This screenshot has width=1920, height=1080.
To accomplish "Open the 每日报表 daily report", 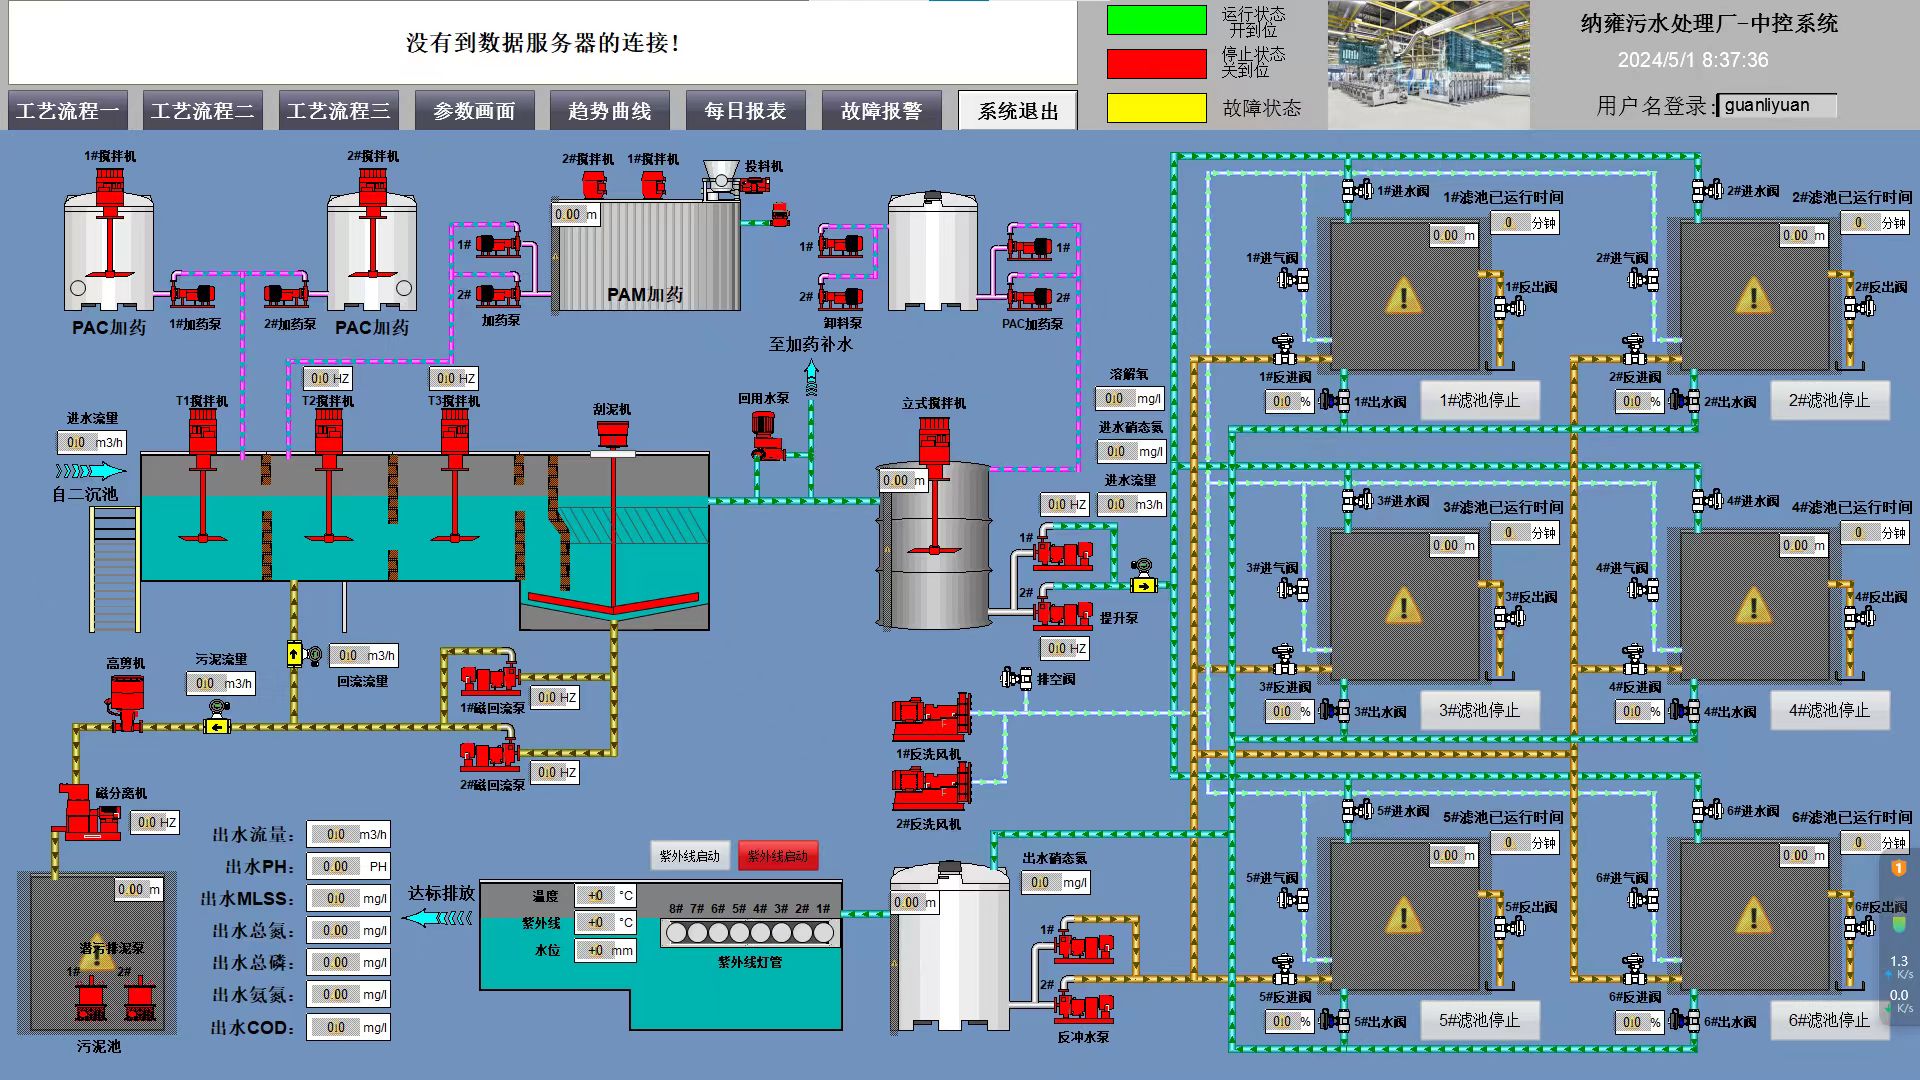I will [x=745, y=110].
